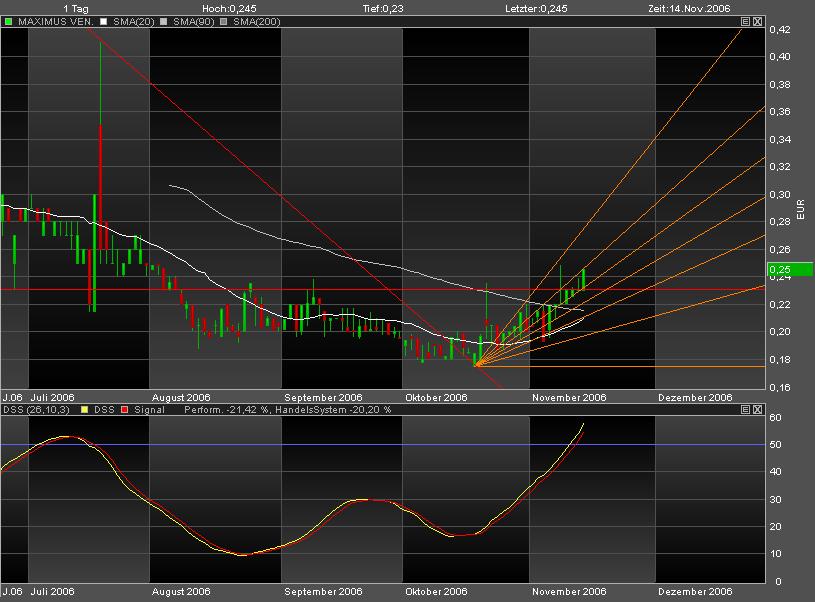Select the SMA(20) legend label
This screenshot has height=602, width=815.
click(x=134, y=22)
